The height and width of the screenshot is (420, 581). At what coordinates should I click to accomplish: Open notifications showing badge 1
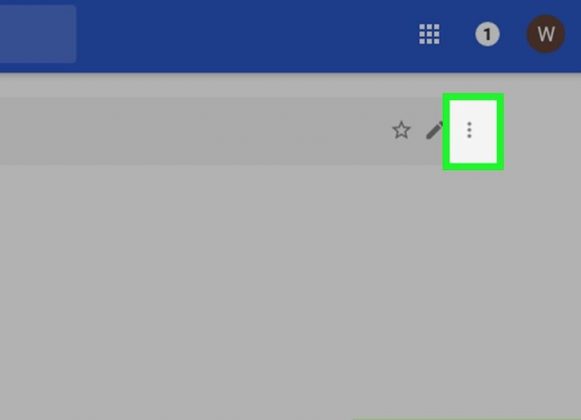487,34
